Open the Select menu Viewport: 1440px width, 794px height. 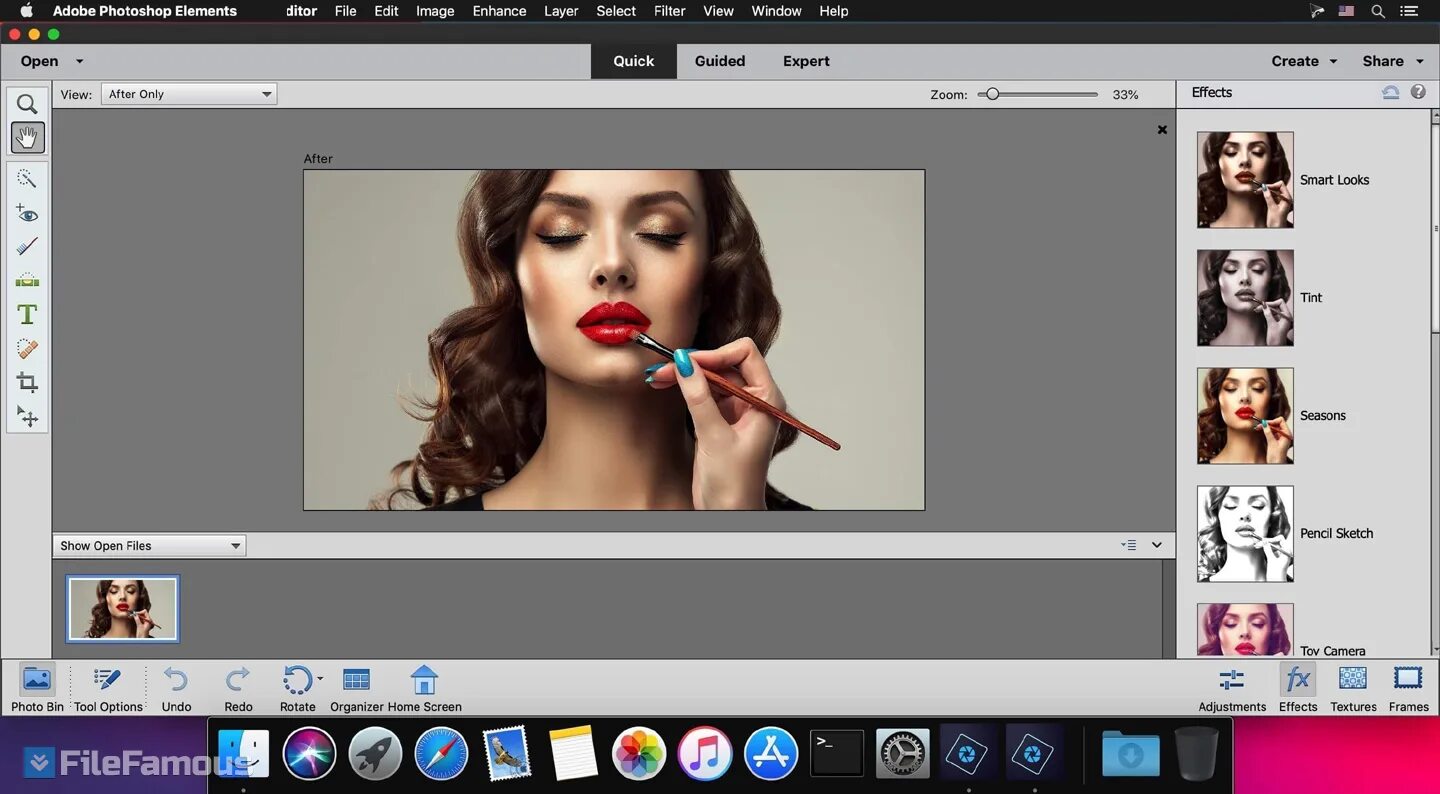[616, 11]
